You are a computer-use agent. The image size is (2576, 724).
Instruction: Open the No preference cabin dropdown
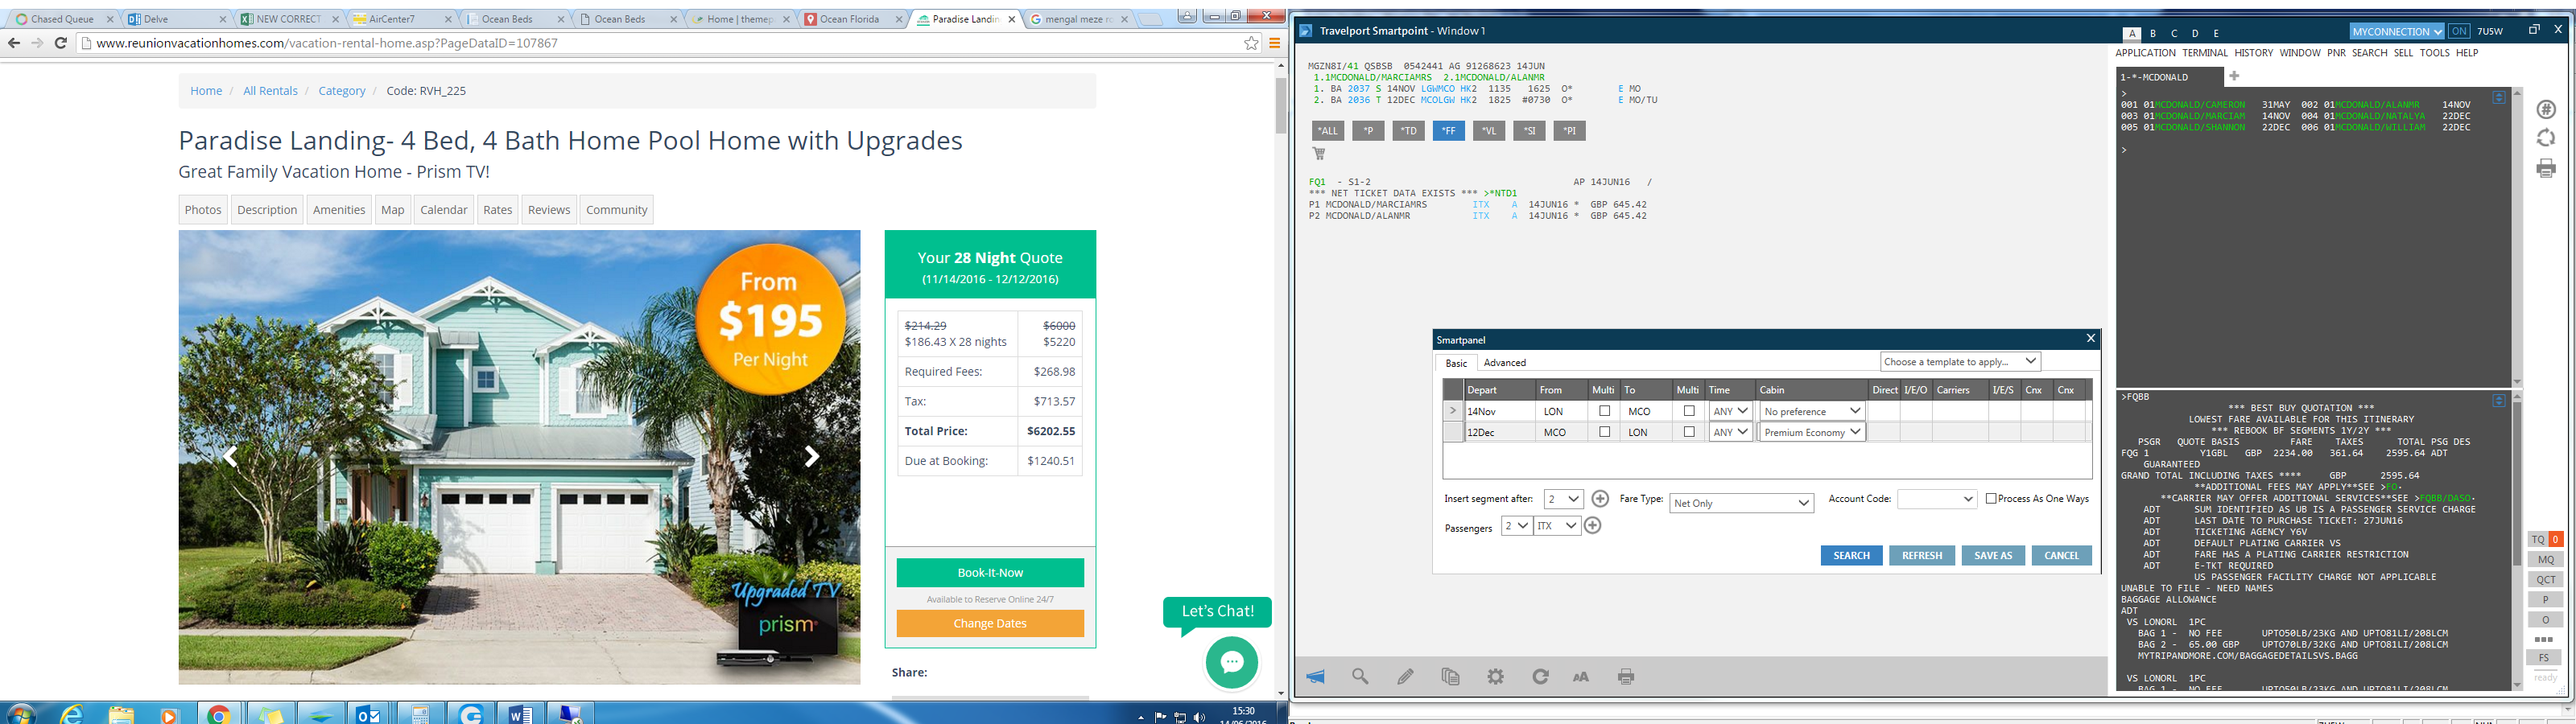pyautogui.click(x=1812, y=411)
